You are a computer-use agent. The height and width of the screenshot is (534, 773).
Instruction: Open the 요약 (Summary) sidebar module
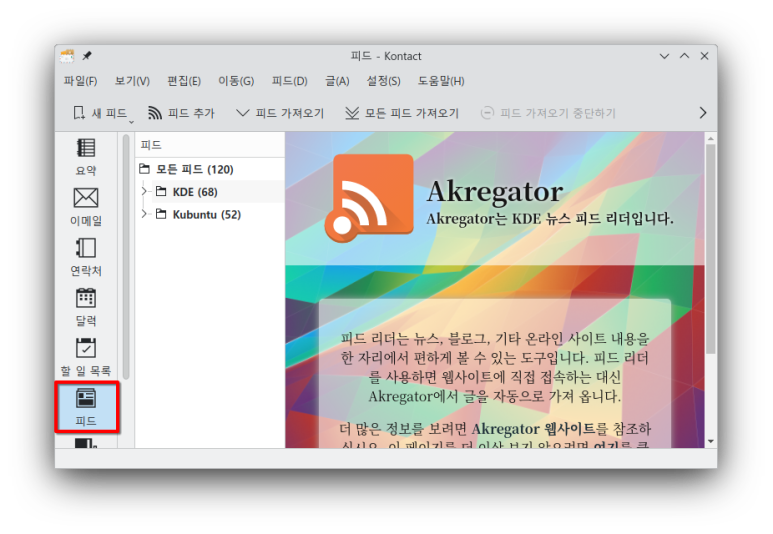[86, 157]
